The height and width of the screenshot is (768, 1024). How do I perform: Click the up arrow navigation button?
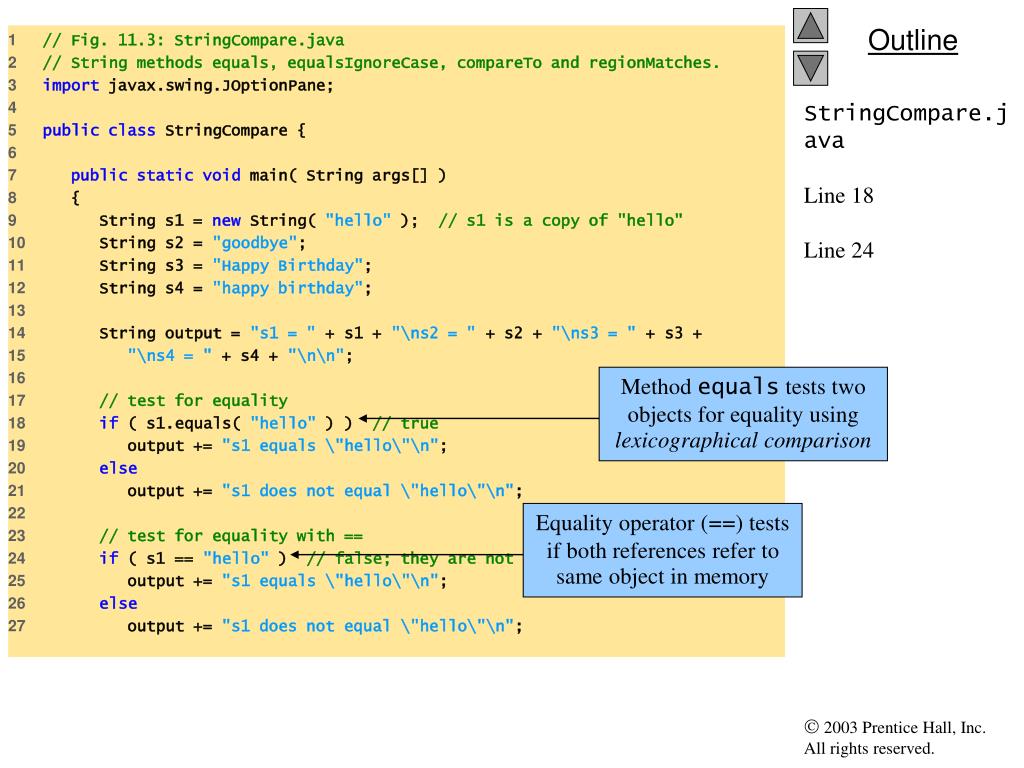810,26
